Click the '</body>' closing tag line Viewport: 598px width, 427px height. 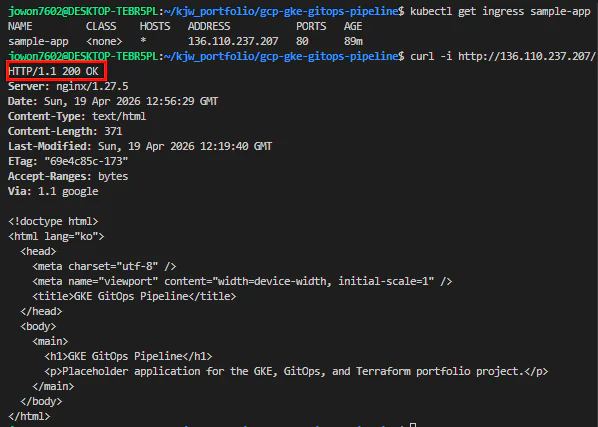[41, 401]
